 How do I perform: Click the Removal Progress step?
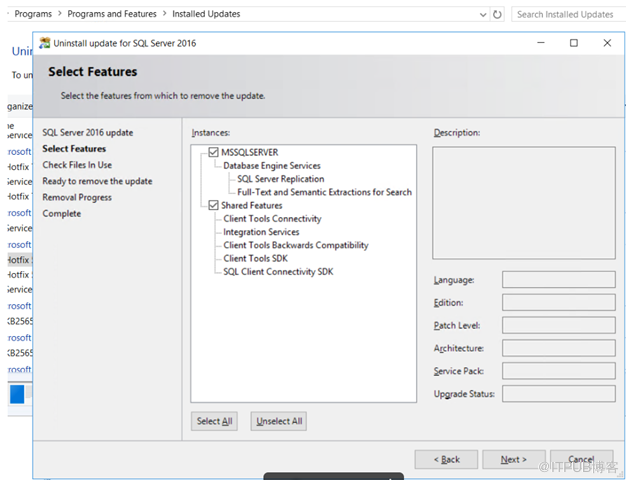[77, 197]
